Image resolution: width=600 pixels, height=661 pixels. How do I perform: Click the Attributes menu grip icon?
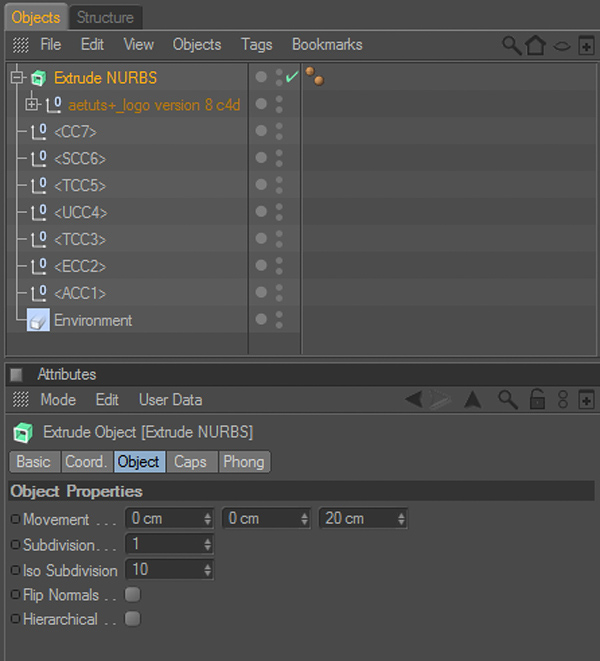click(x=21, y=399)
